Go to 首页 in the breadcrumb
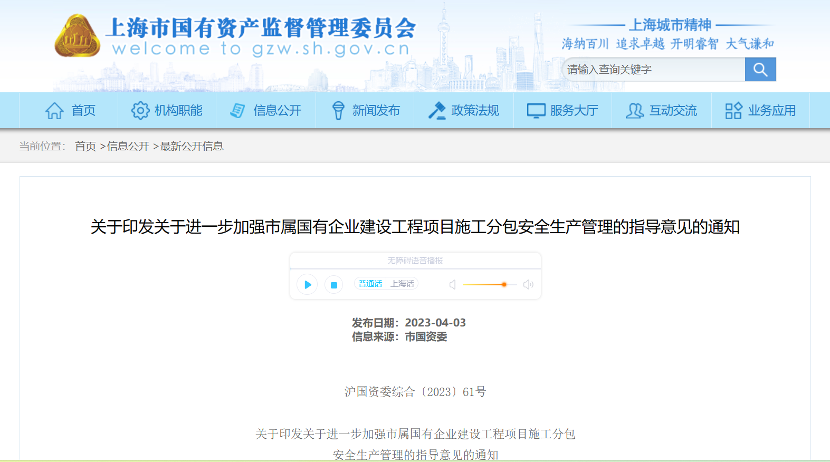Image resolution: width=830 pixels, height=462 pixels. point(85,146)
